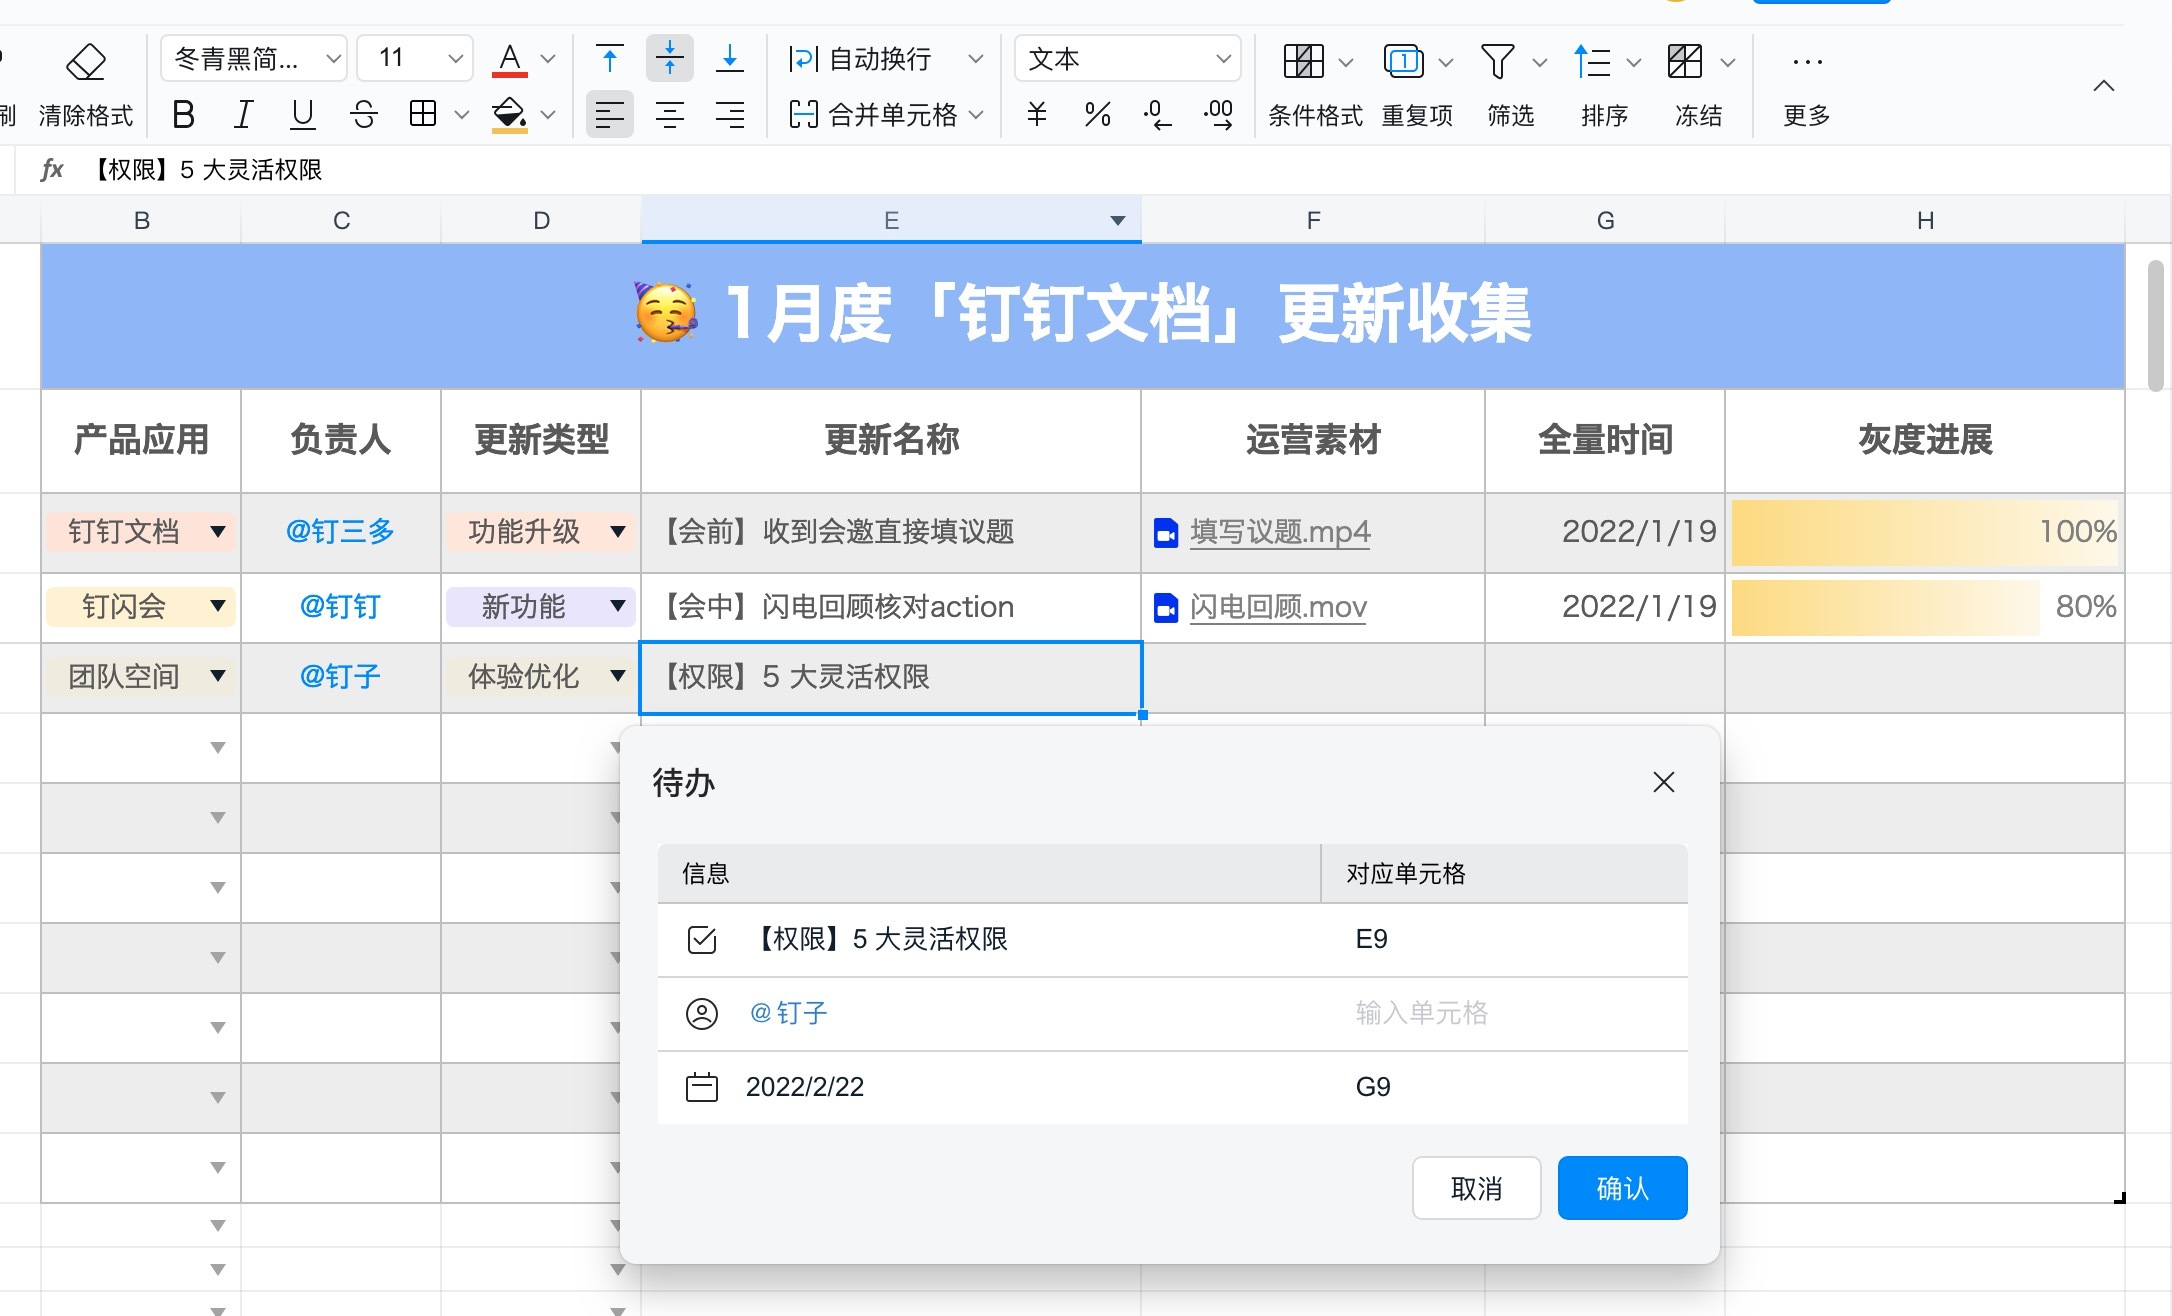Open the 文本 number format dropdown

(1127, 58)
